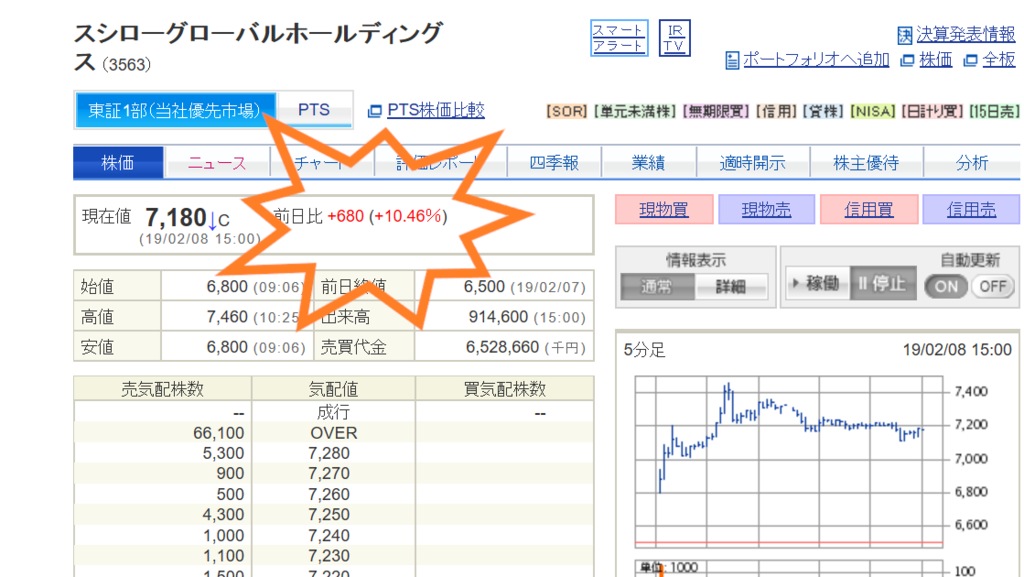Open PTS株価比較 link
1024x577 pixels.
436,110
